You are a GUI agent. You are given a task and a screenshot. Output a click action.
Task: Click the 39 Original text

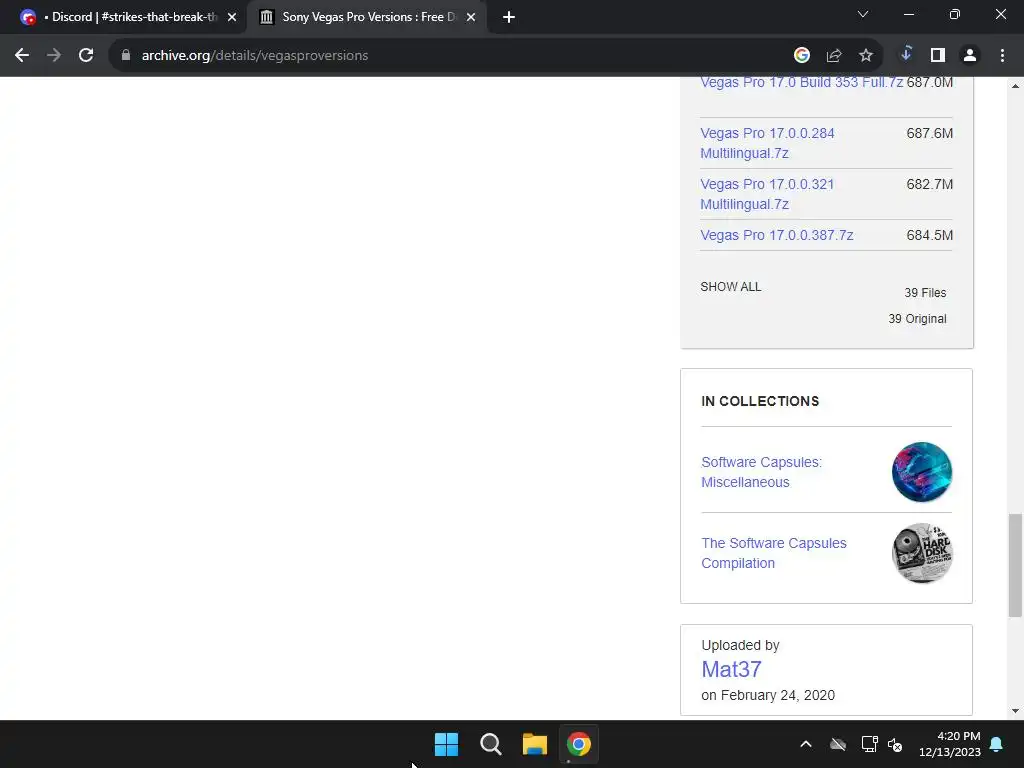(917, 319)
